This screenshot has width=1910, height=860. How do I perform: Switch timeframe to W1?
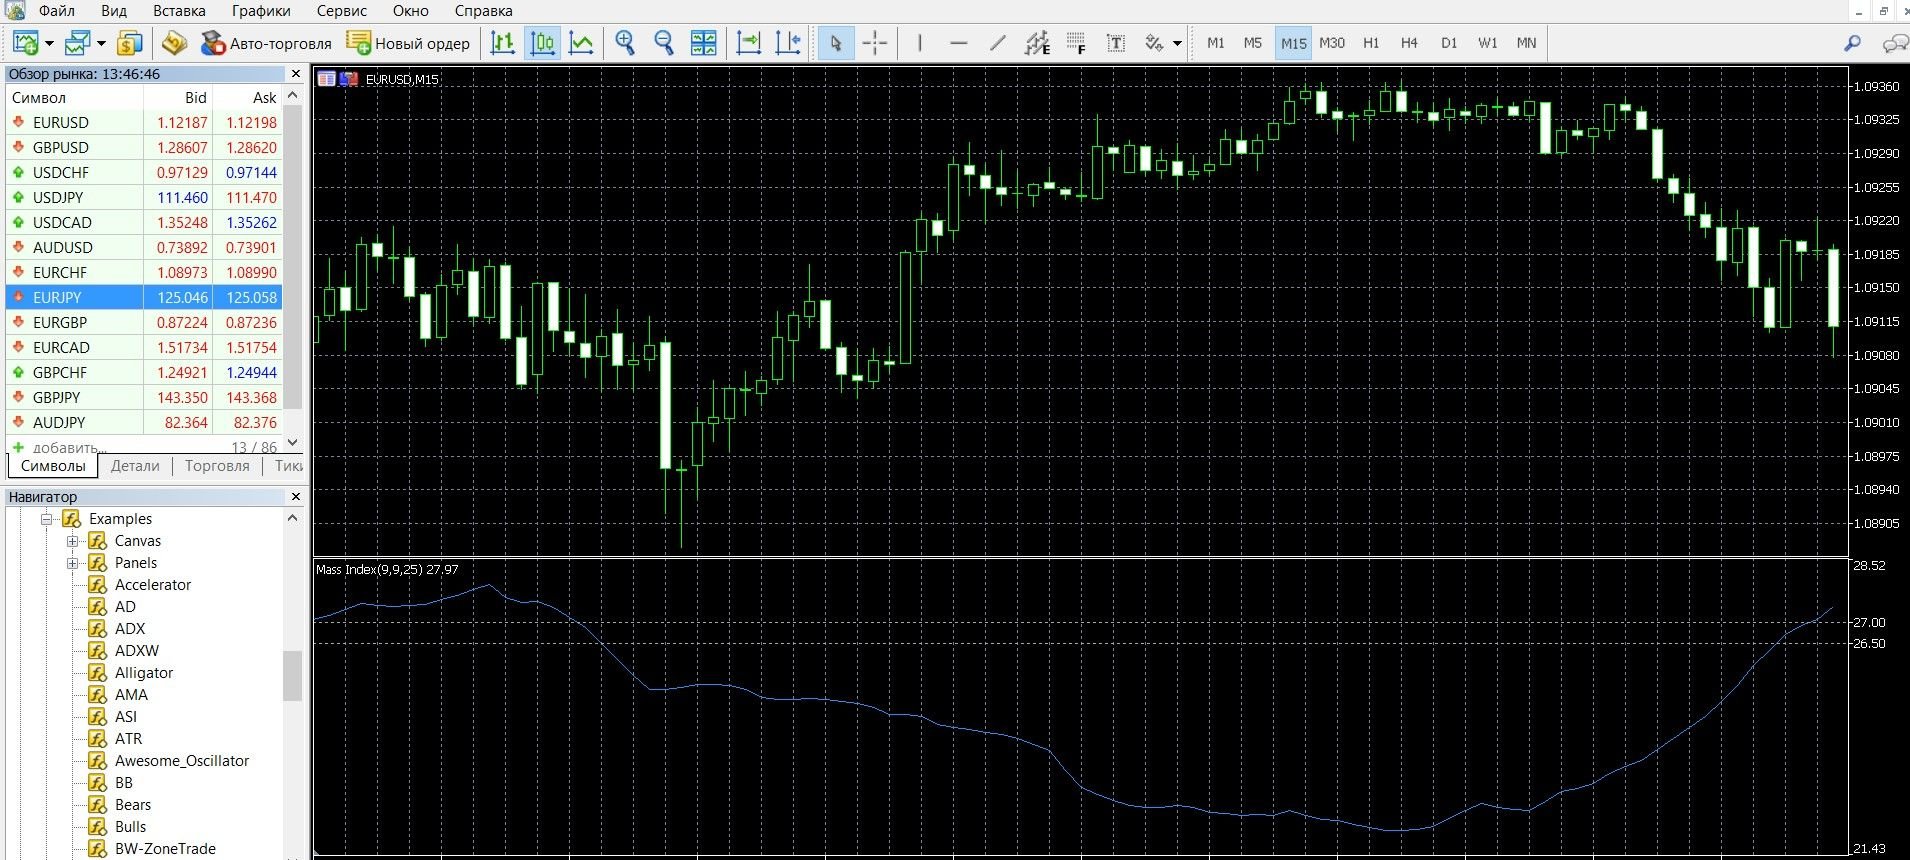[x=1488, y=43]
